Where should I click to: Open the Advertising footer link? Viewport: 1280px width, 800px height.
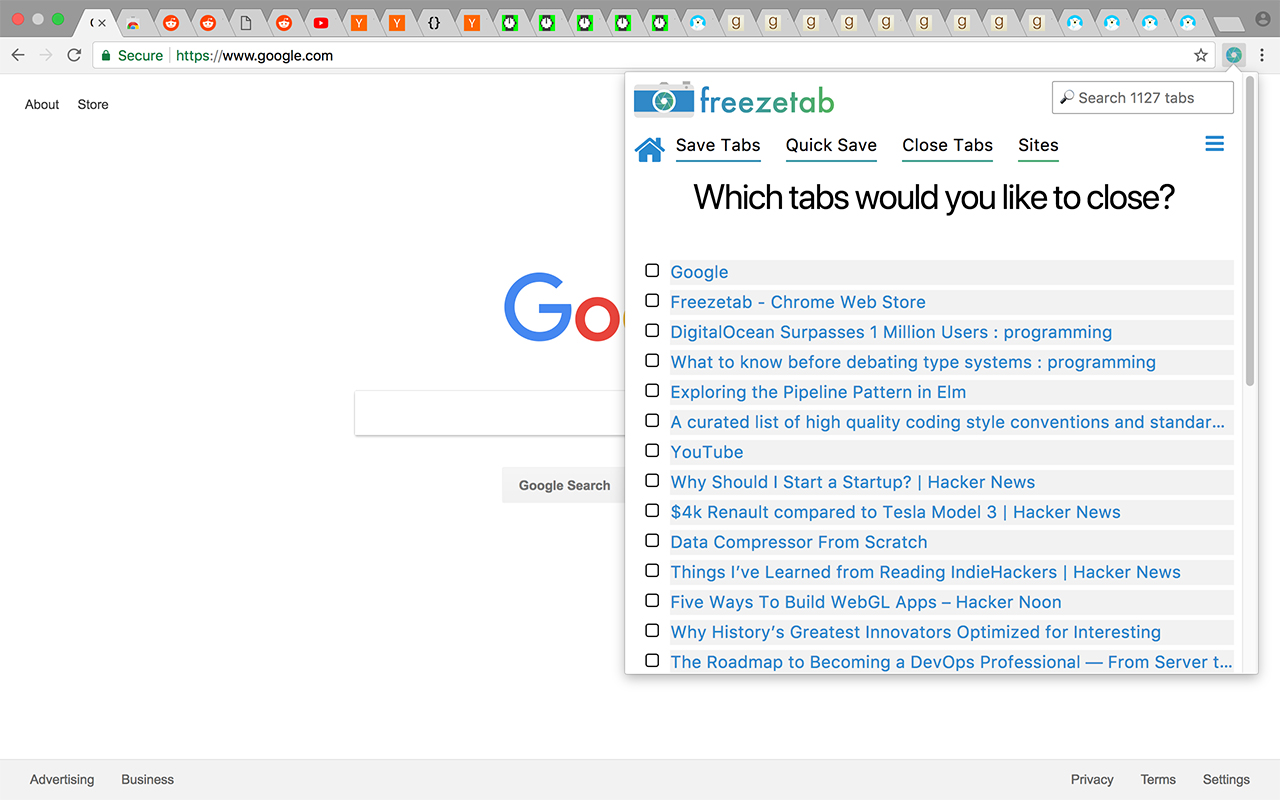[62, 779]
